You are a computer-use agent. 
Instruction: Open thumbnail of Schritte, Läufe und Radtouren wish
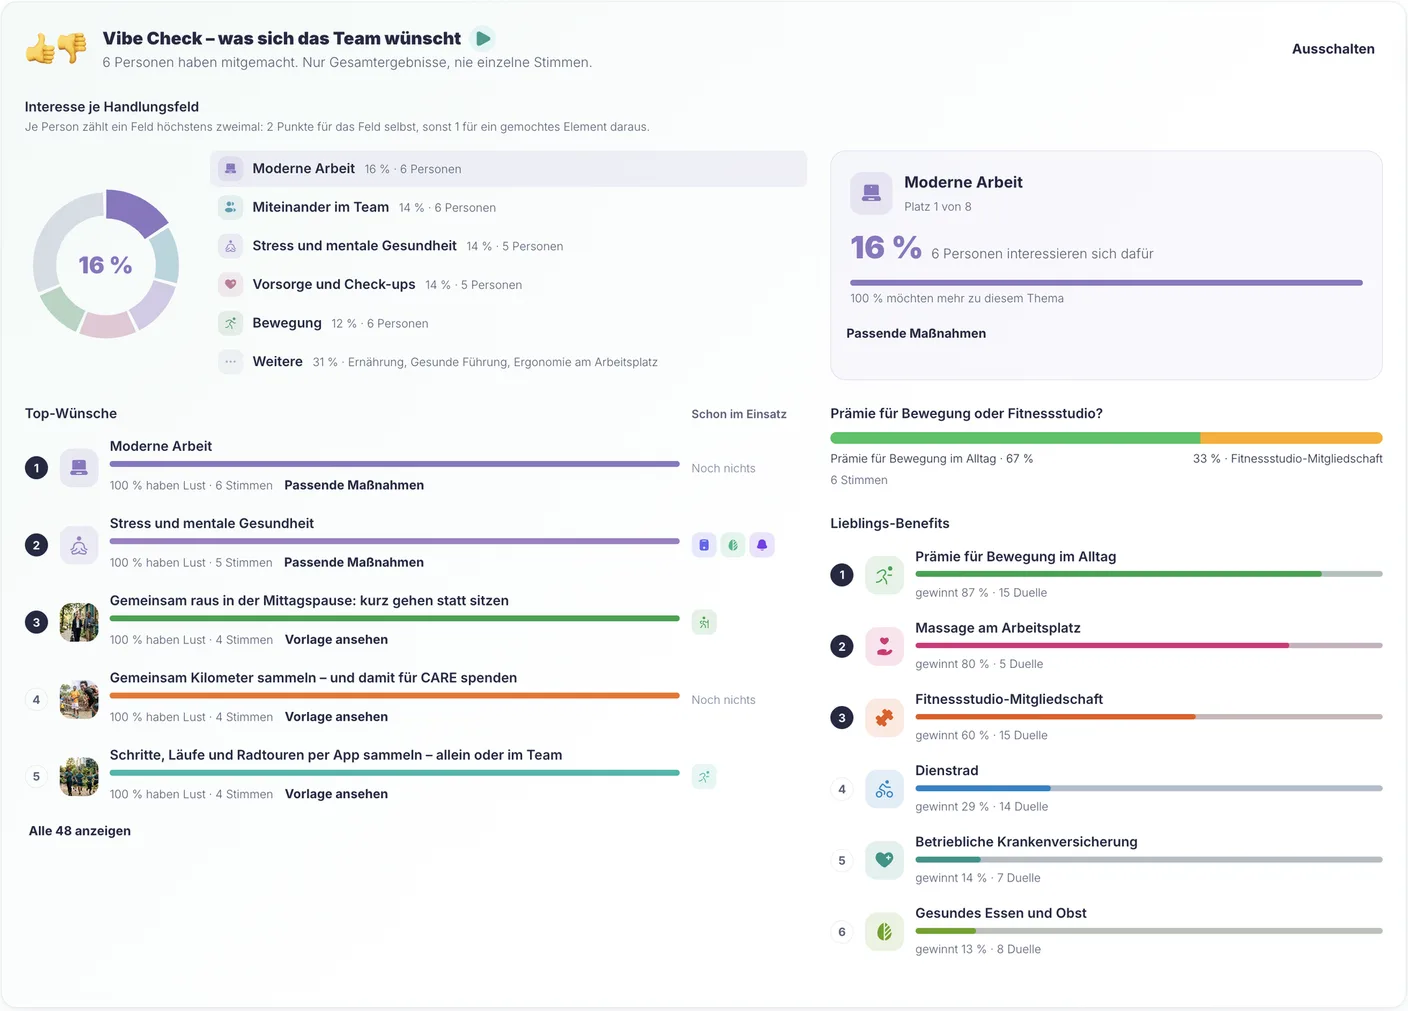[x=79, y=776]
